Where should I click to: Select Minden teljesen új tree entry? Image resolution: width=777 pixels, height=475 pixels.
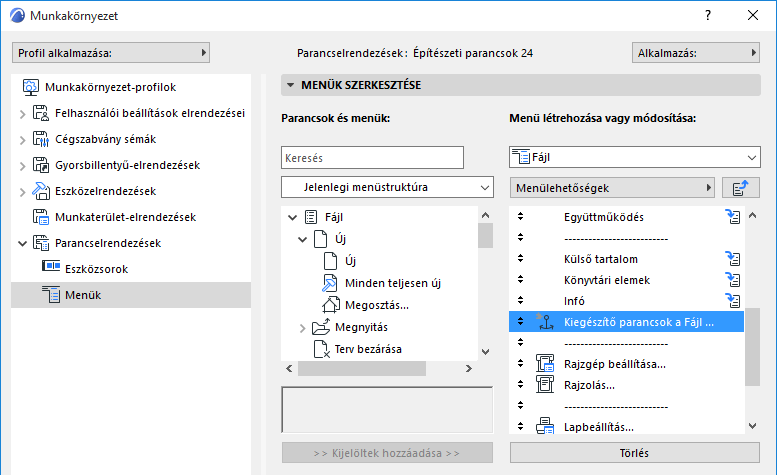click(392, 283)
